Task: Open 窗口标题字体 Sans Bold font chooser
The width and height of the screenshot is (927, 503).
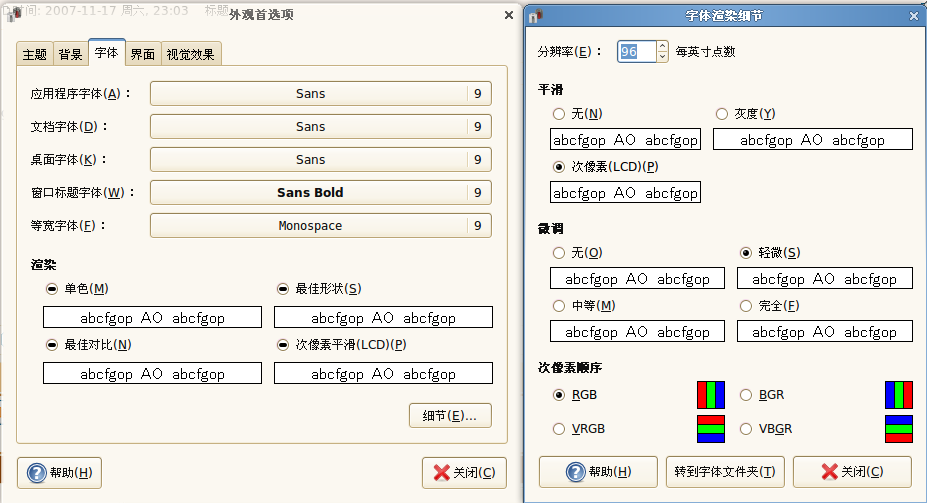Action: 321,193
